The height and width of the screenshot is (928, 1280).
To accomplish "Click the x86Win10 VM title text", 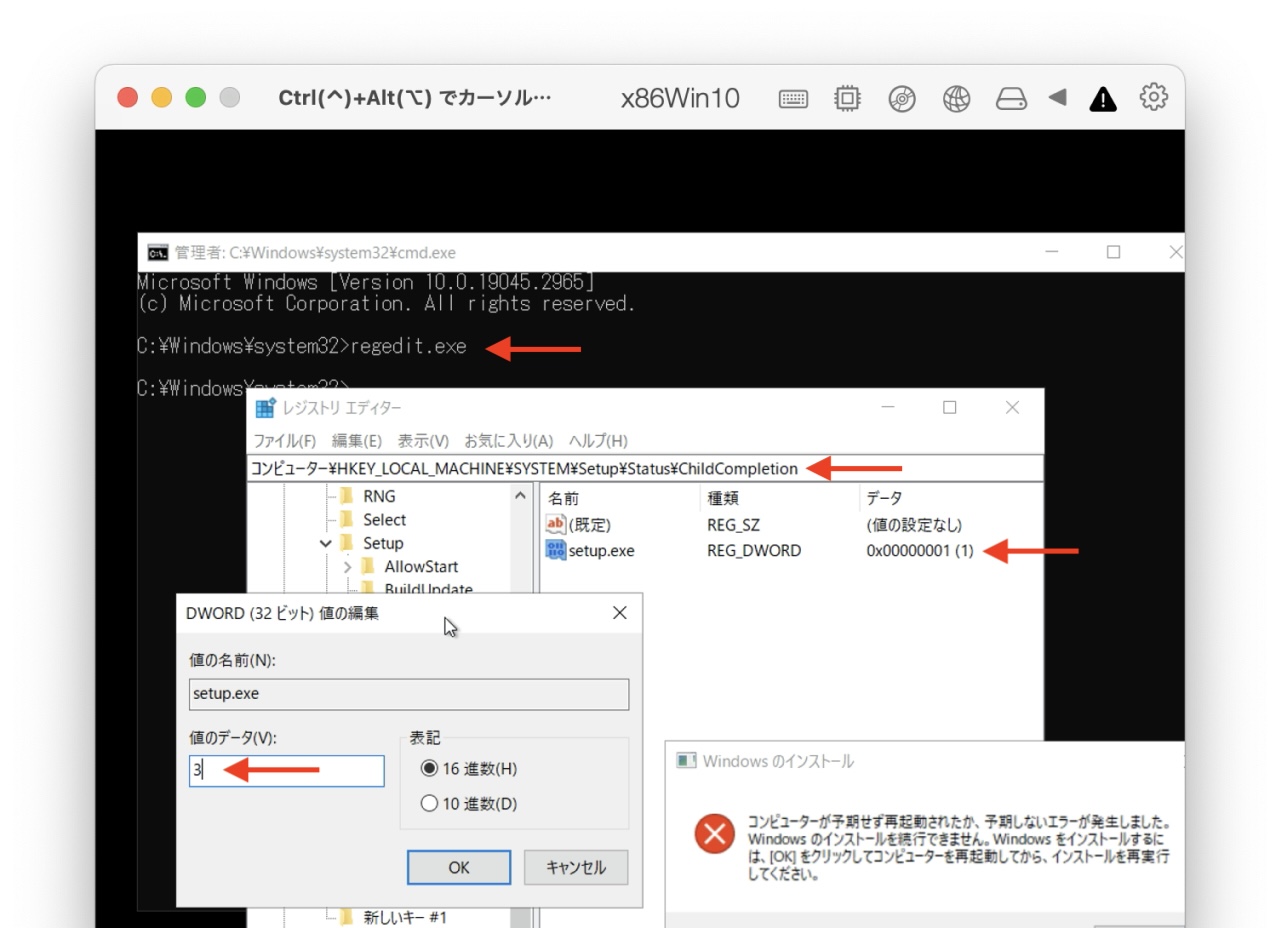I will pyautogui.click(x=680, y=98).
